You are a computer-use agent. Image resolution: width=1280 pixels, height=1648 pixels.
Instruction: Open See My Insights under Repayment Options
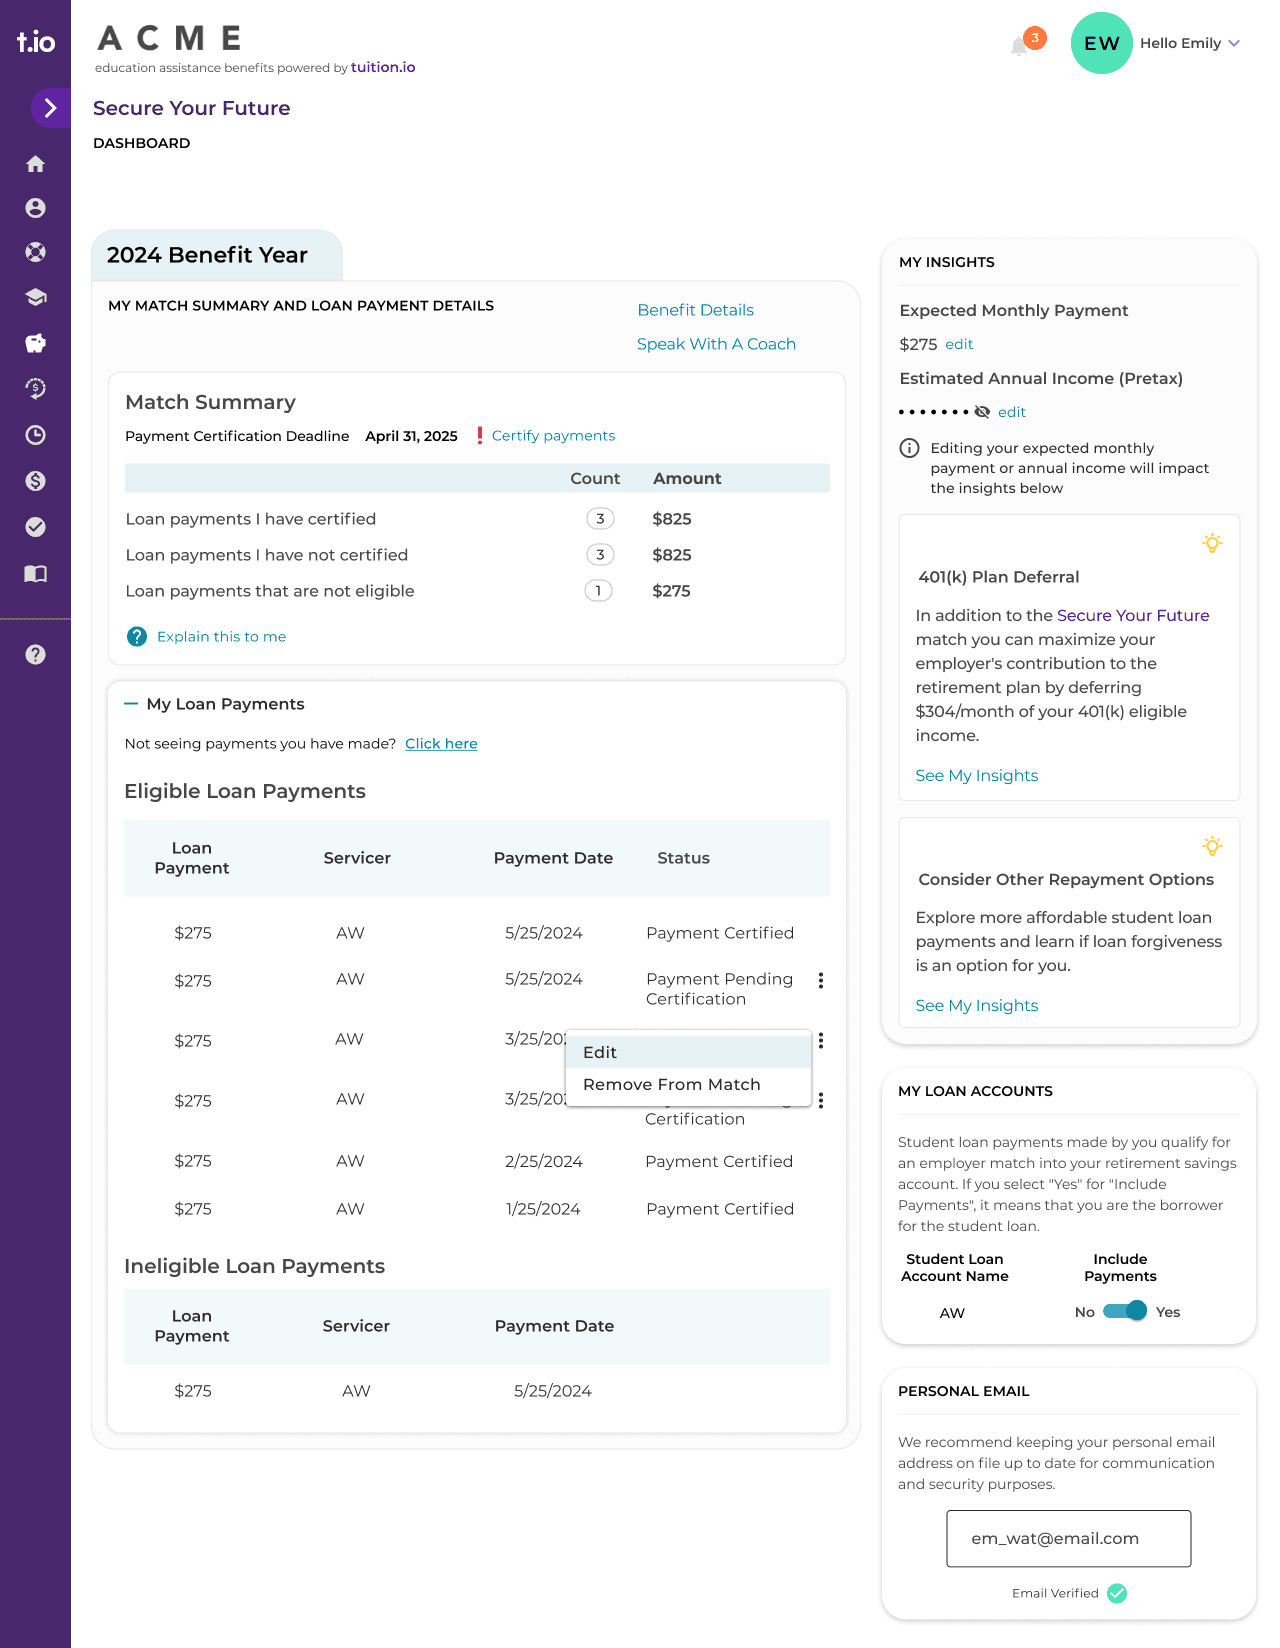pos(977,1006)
